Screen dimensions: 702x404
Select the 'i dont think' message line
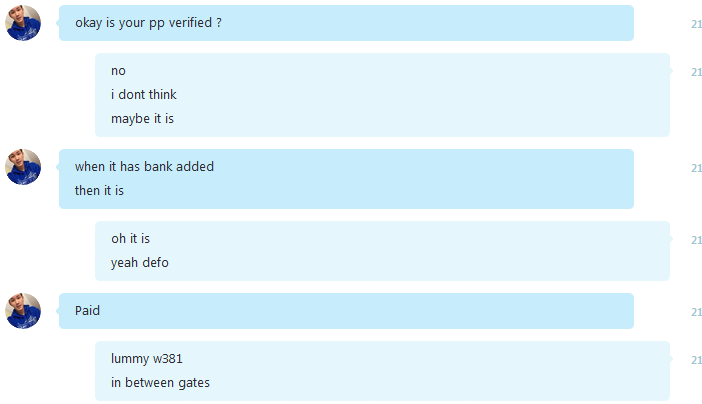(144, 95)
